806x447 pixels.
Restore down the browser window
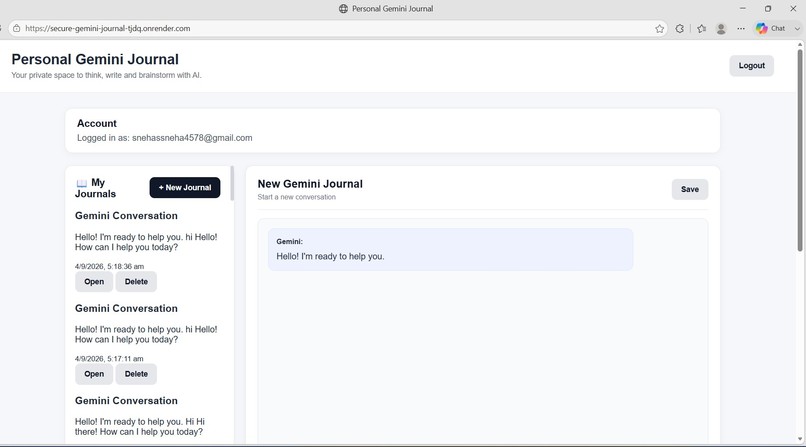coord(767,8)
